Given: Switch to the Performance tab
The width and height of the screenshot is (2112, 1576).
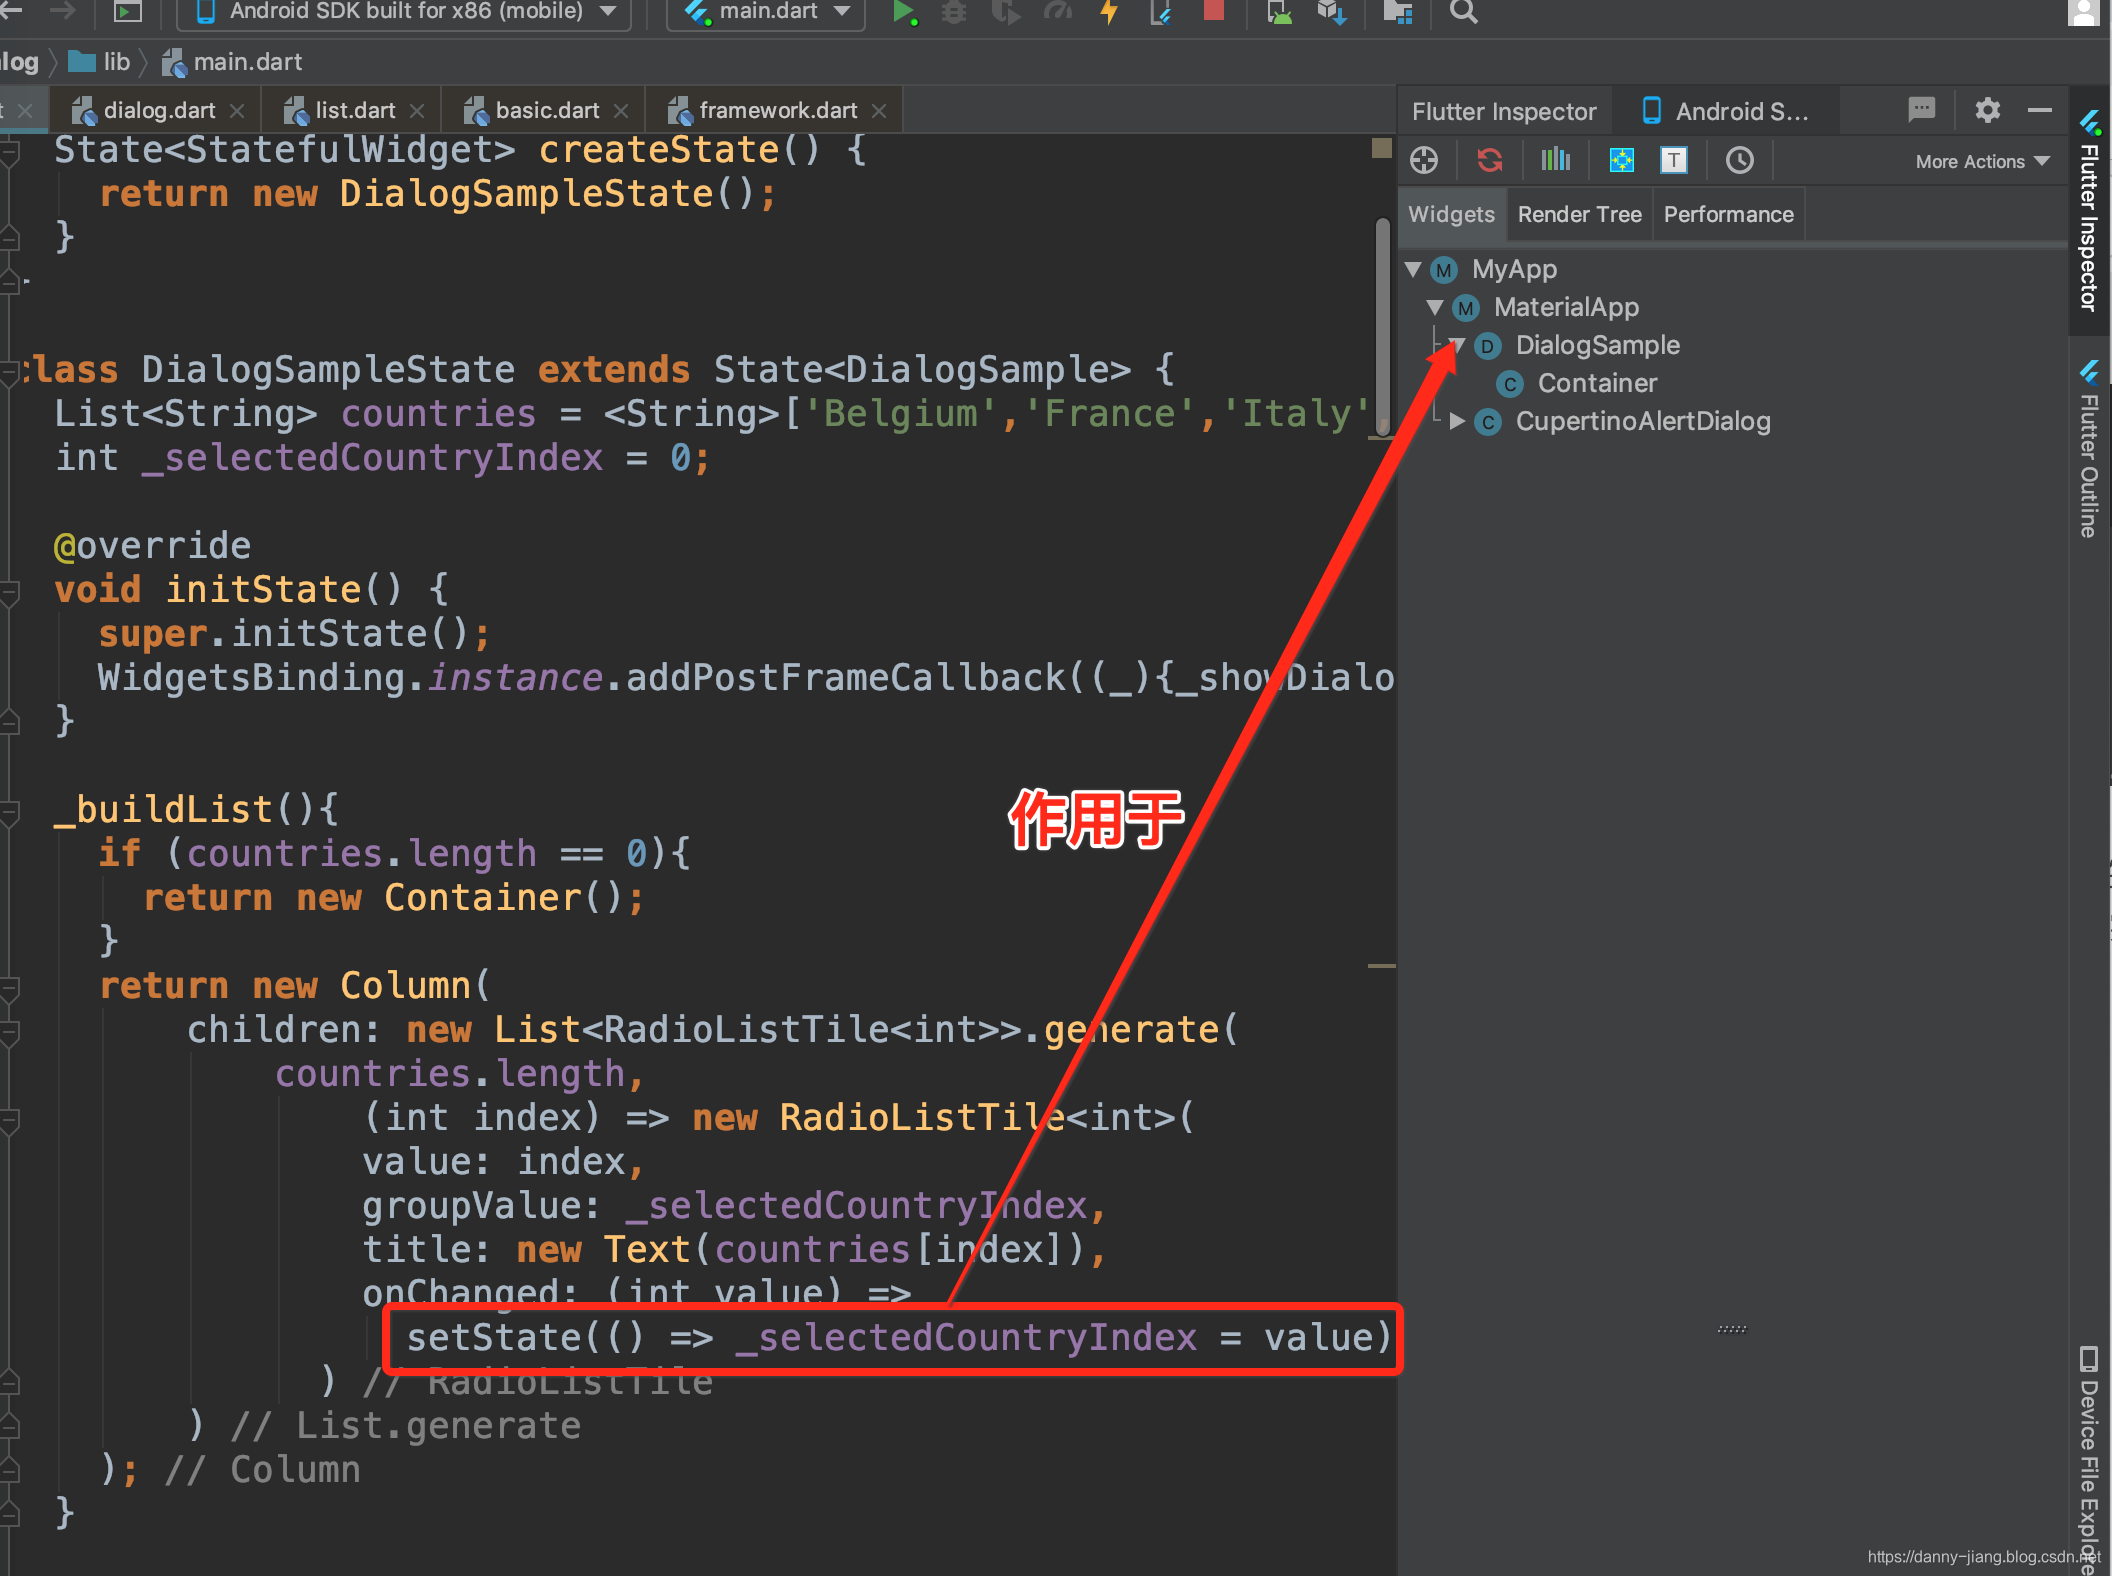Looking at the screenshot, I should pyautogui.click(x=1728, y=214).
